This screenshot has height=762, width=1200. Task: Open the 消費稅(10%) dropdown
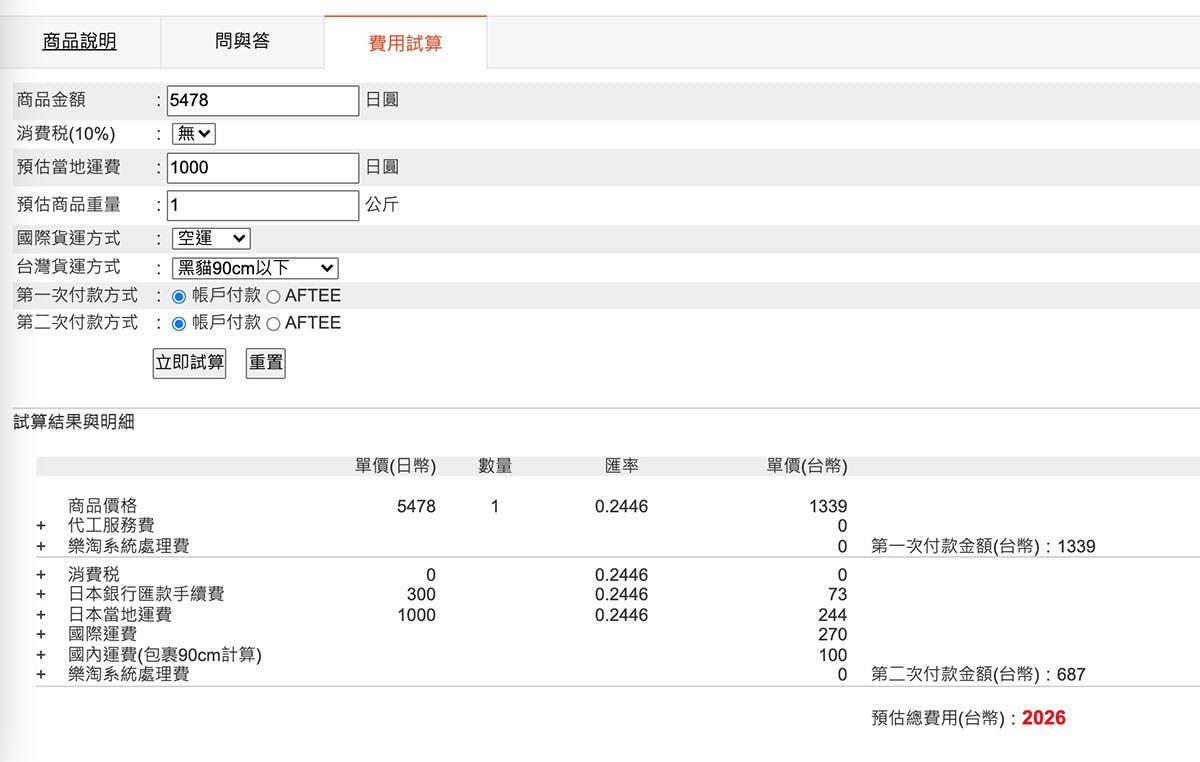point(194,134)
